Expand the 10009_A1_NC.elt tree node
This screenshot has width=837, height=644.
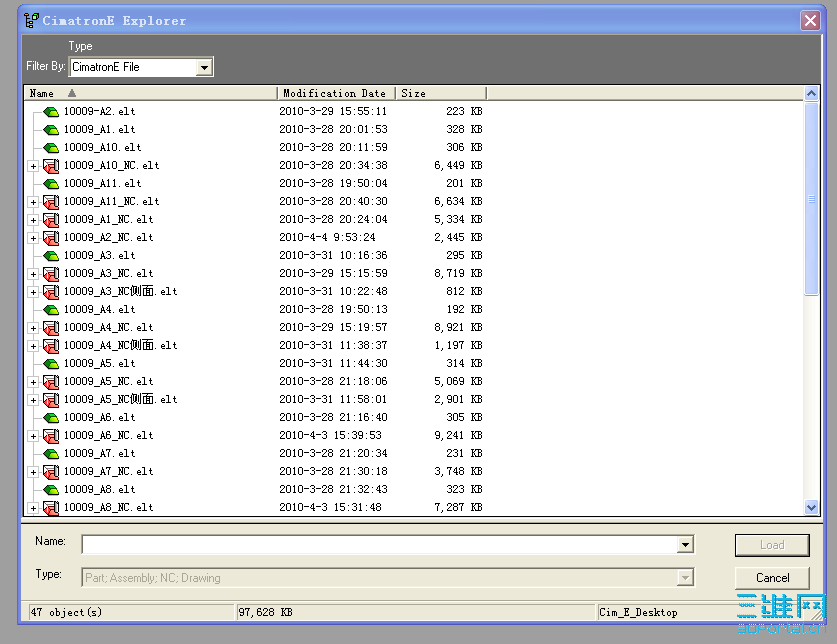(x=34, y=220)
